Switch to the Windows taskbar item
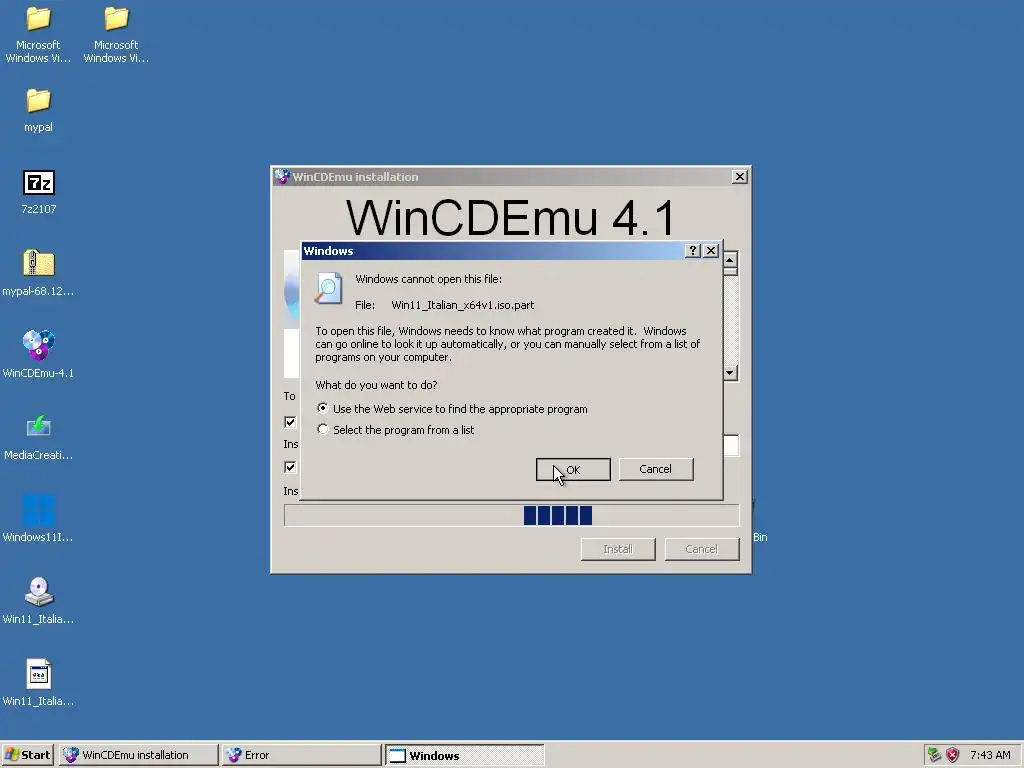1024x768 pixels. [x=464, y=755]
